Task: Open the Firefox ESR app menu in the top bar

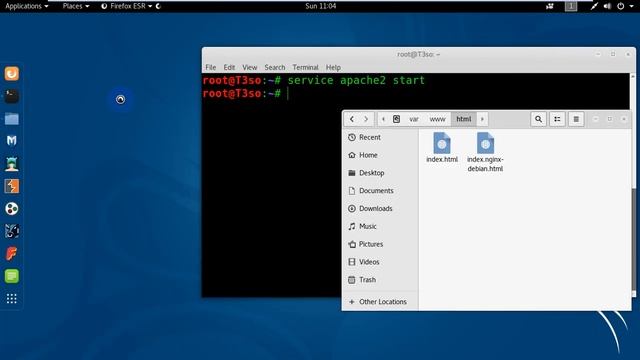Action: (x=127, y=6)
